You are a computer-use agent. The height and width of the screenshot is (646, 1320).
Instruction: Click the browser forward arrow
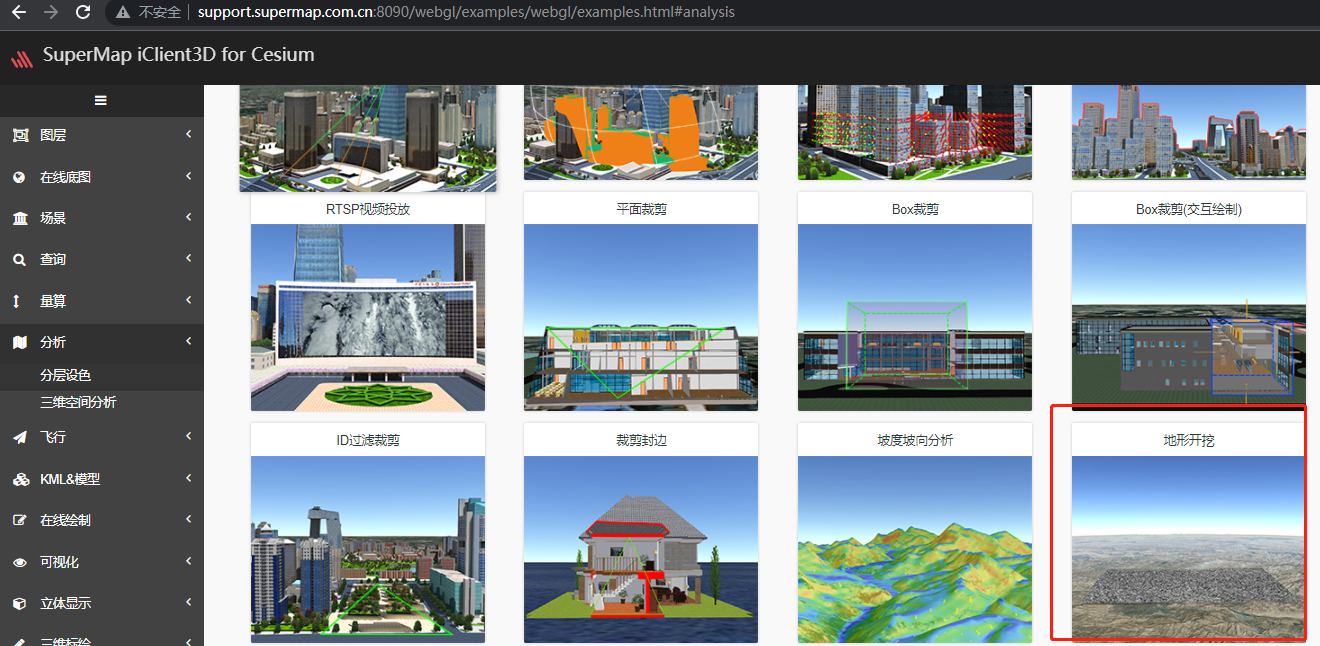click(x=50, y=13)
